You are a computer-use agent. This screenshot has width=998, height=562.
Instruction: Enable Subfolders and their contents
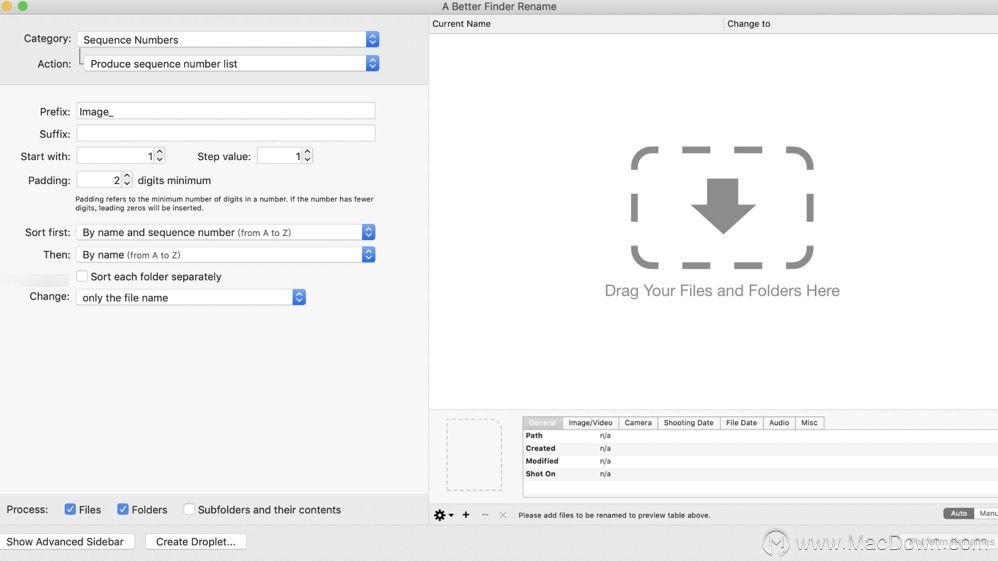(189, 509)
